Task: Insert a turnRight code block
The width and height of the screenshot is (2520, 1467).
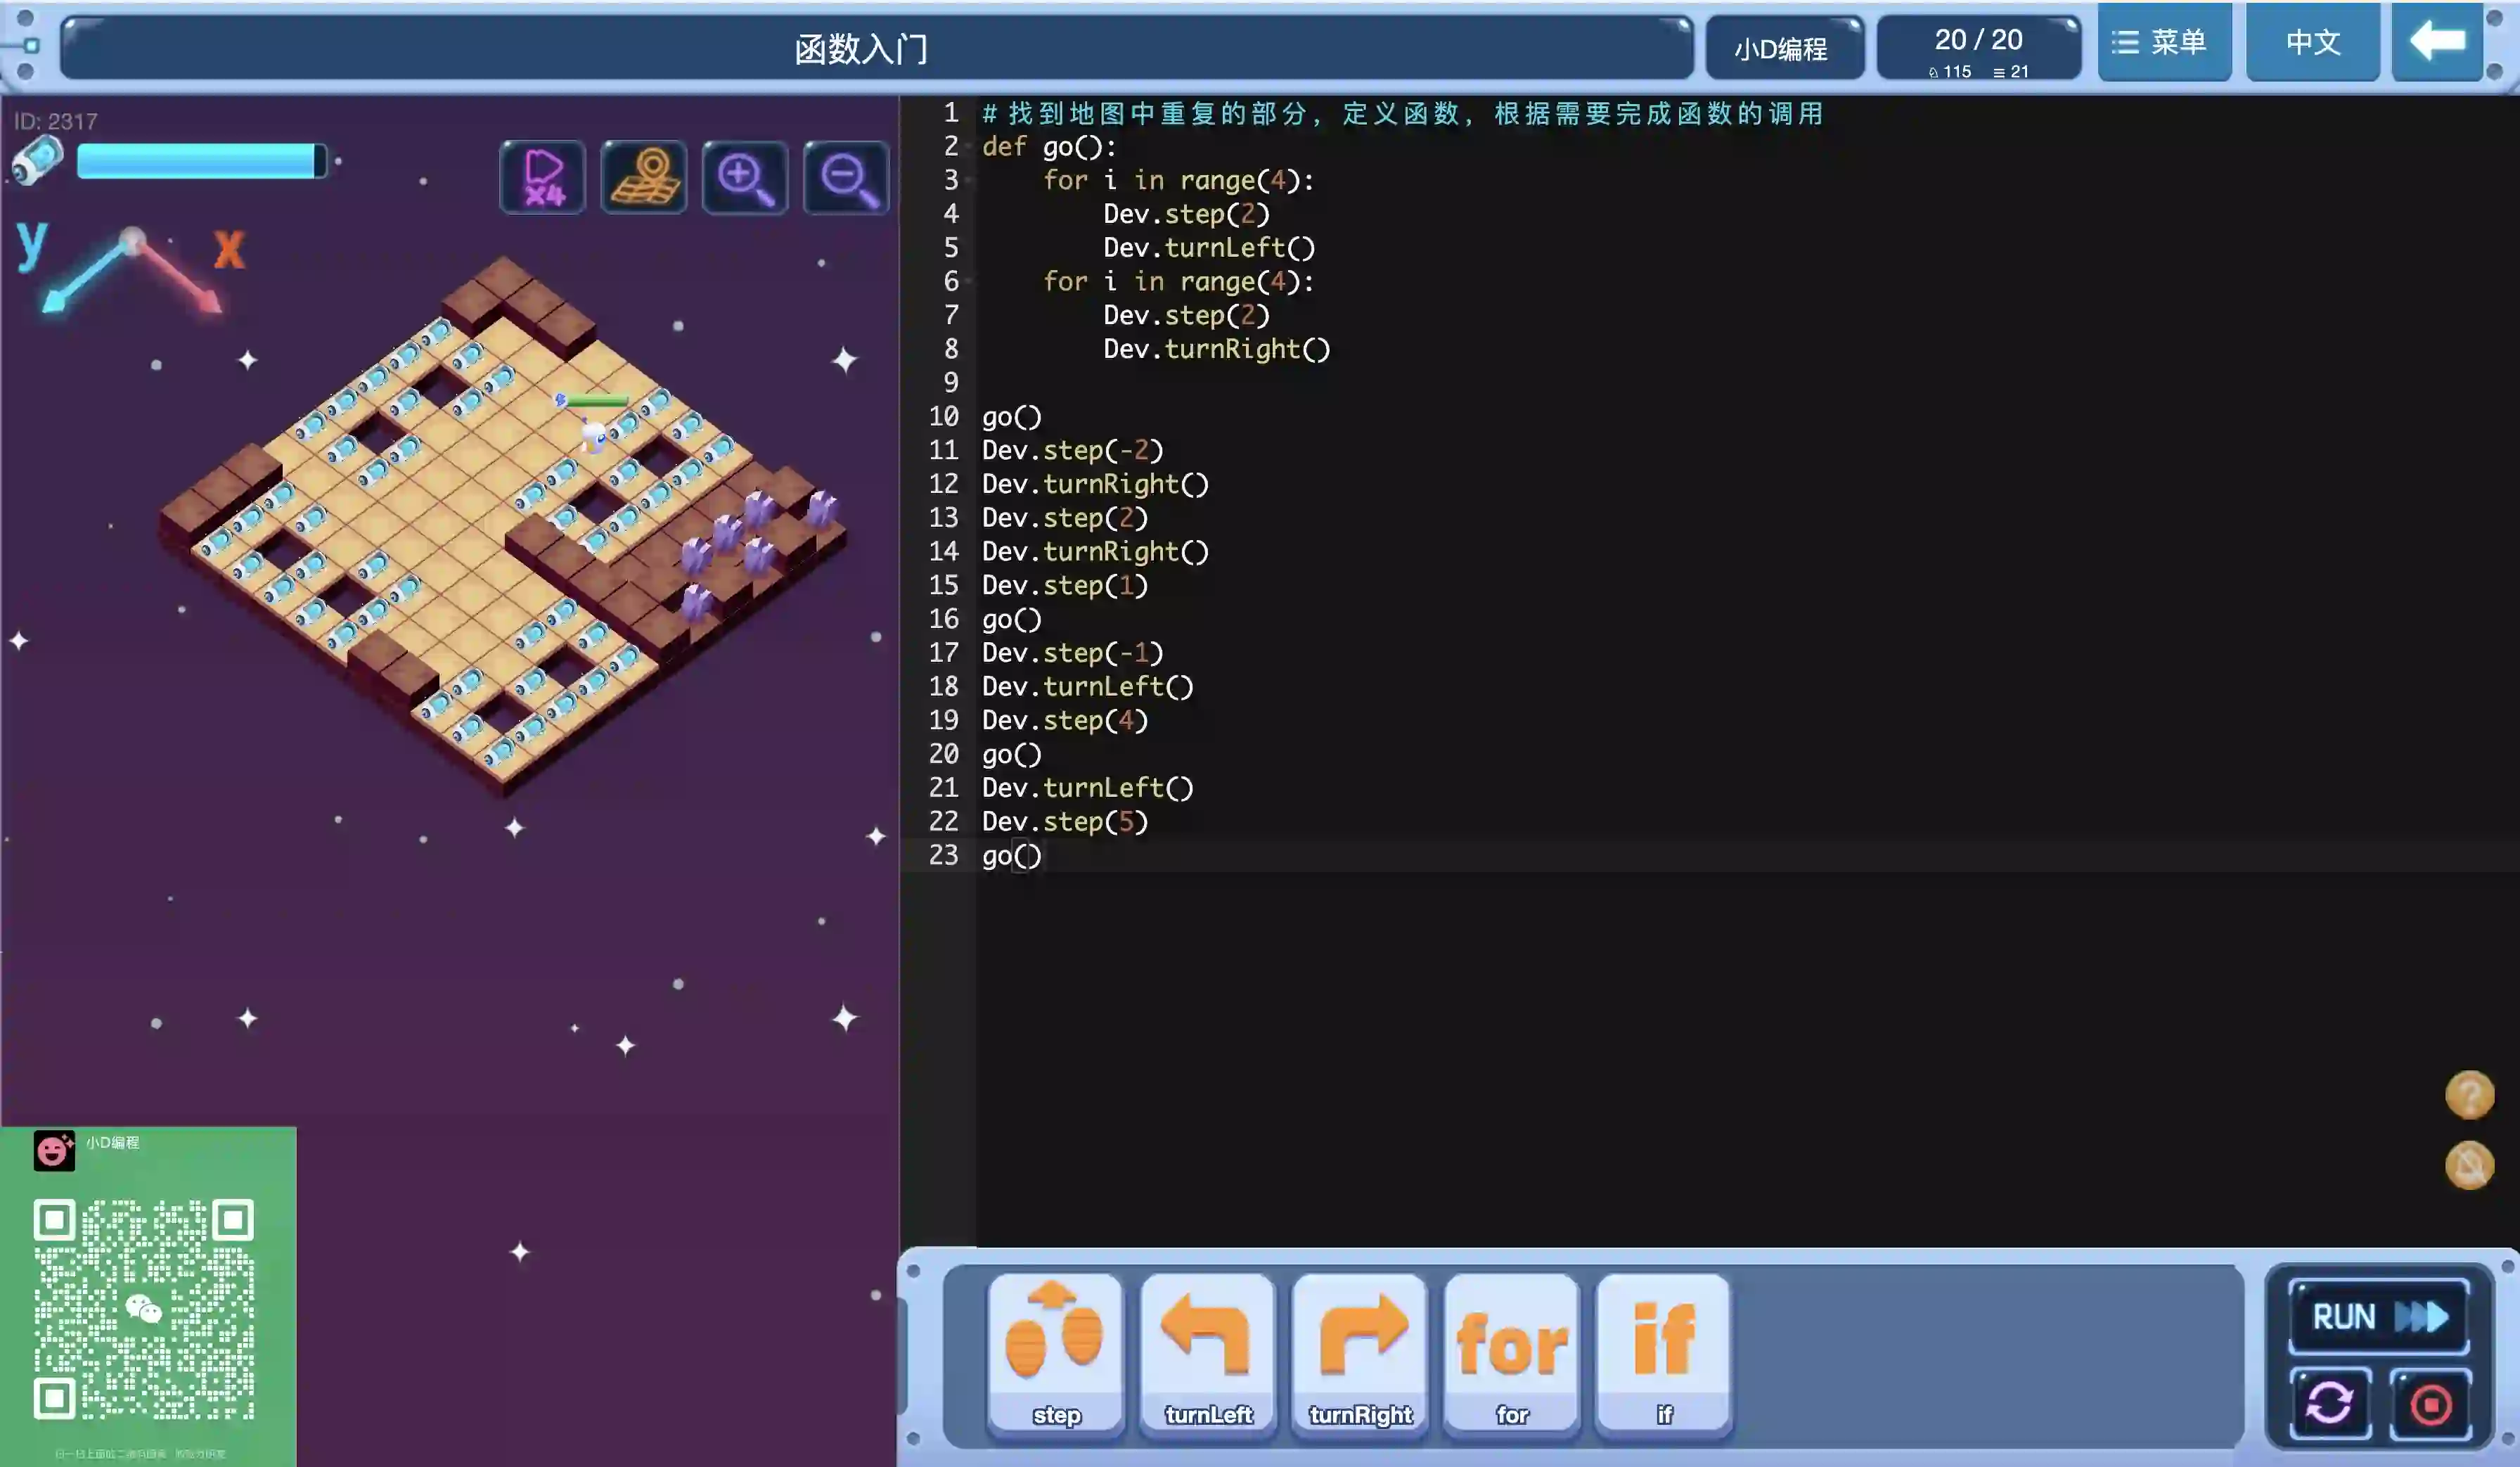Action: tap(1360, 1352)
